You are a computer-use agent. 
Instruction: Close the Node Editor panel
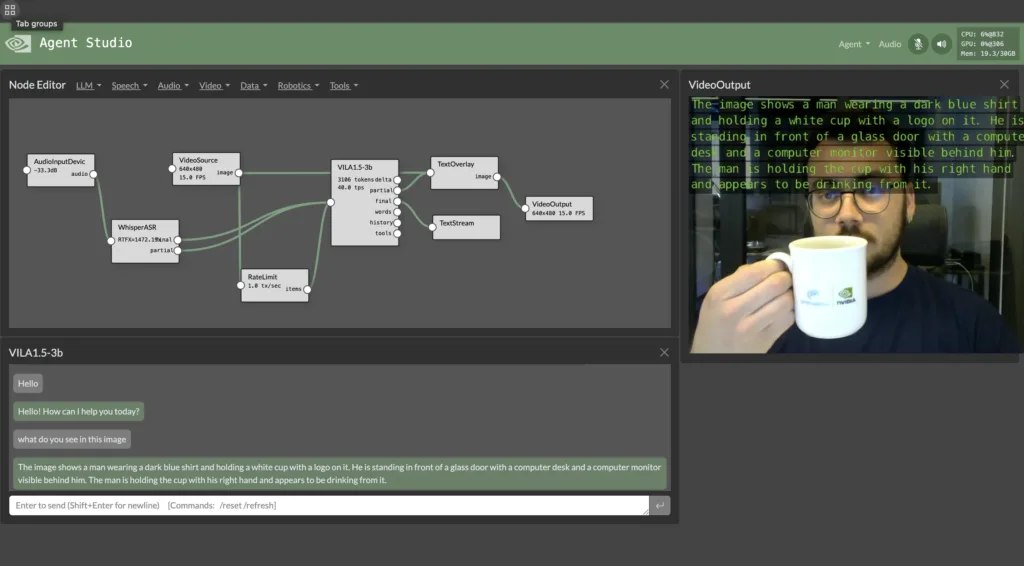(664, 85)
